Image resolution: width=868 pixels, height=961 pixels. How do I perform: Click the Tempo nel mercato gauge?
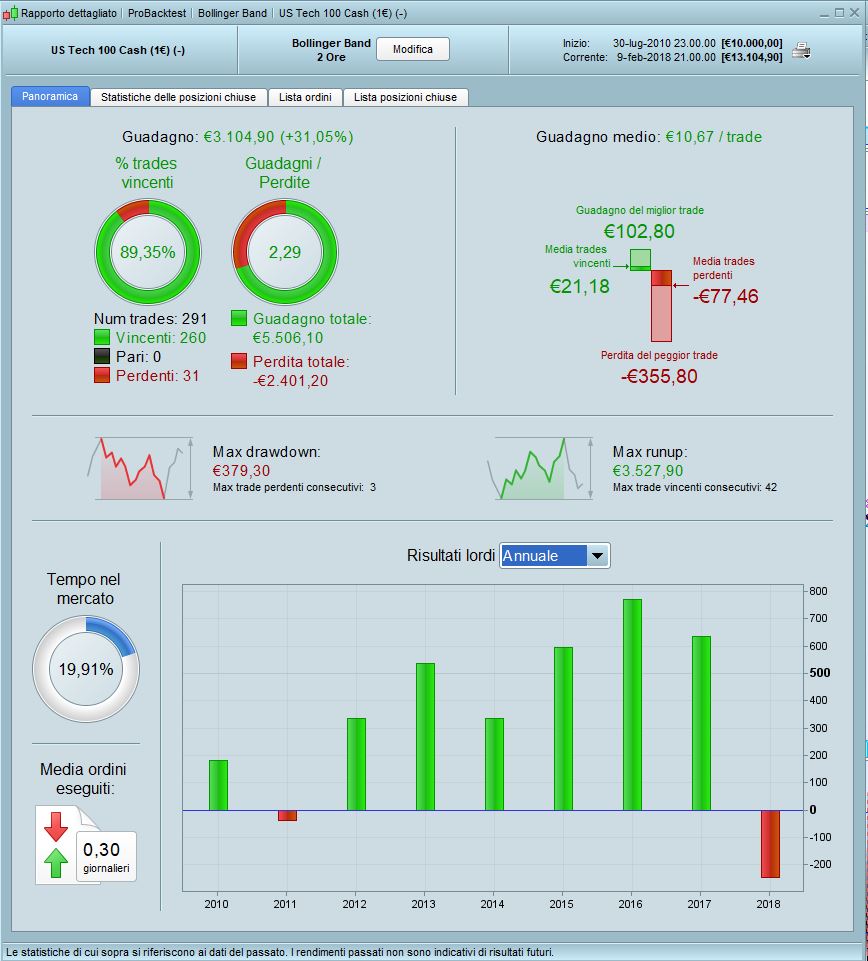pos(86,669)
